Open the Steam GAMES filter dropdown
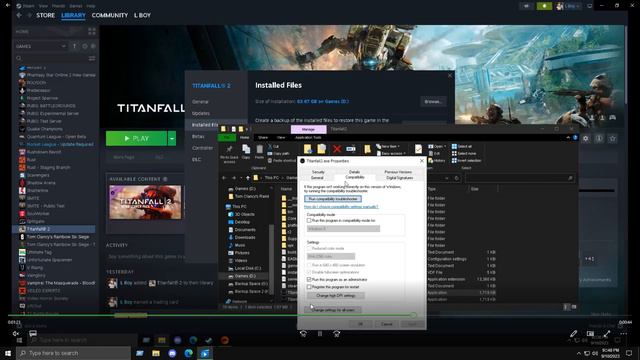This screenshot has width=640, height=360. coord(40,46)
